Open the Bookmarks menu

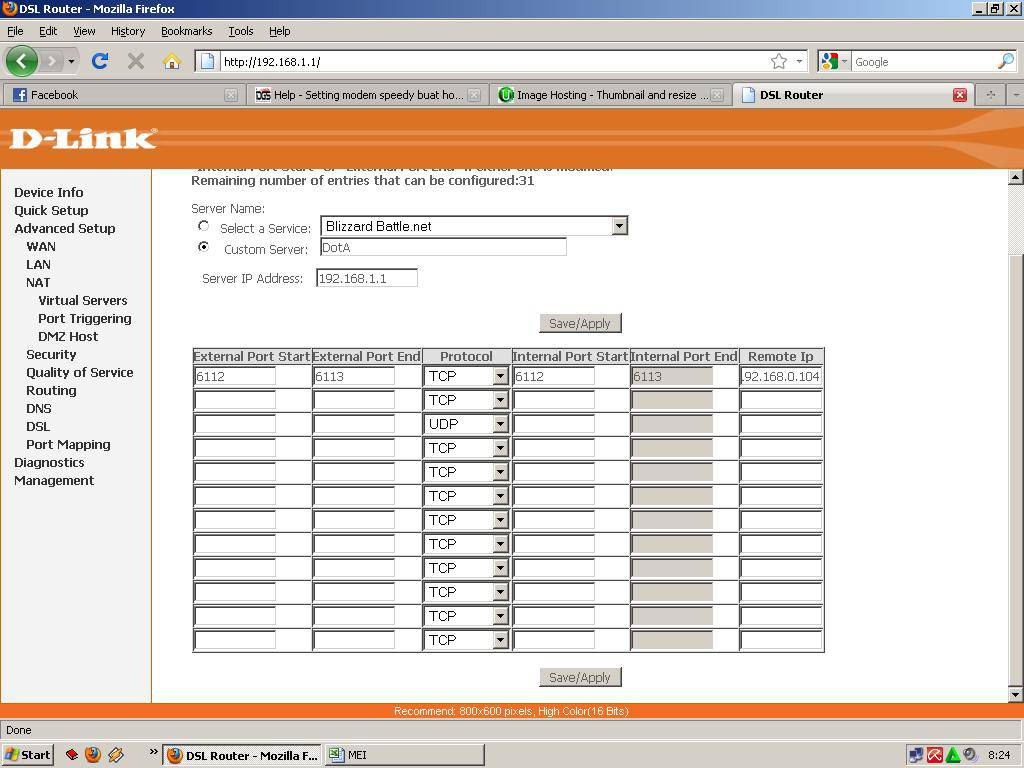pyautogui.click(x=187, y=31)
